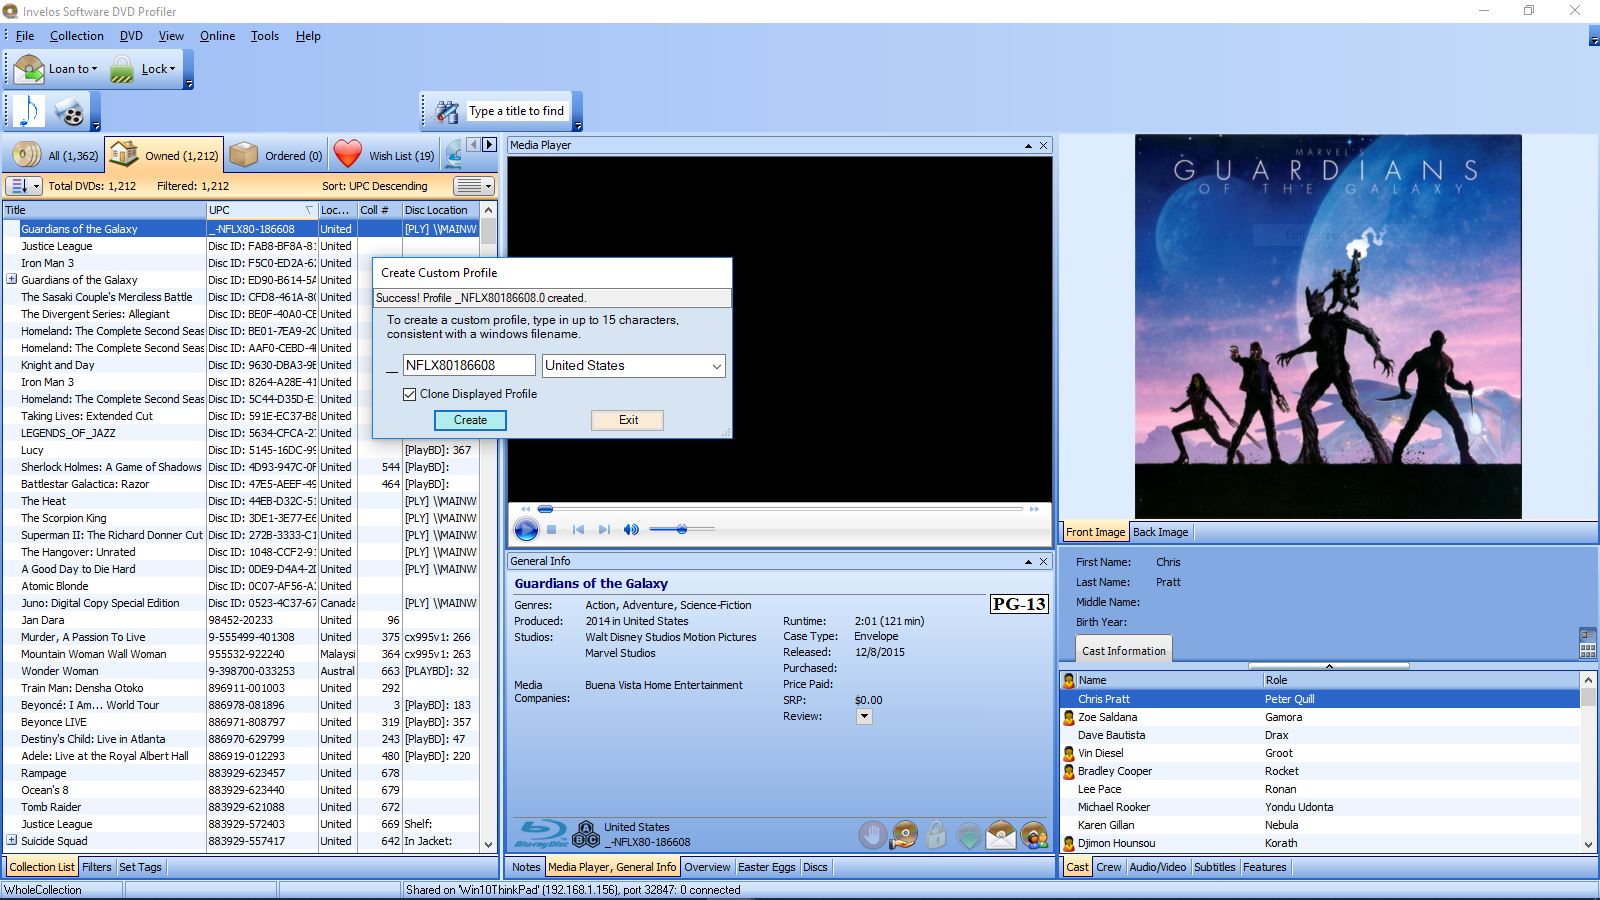The height and width of the screenshot is (900, 1600).
Task: Expand the first Guardians of the Galaxy boxset row
Action: (12, 280)
